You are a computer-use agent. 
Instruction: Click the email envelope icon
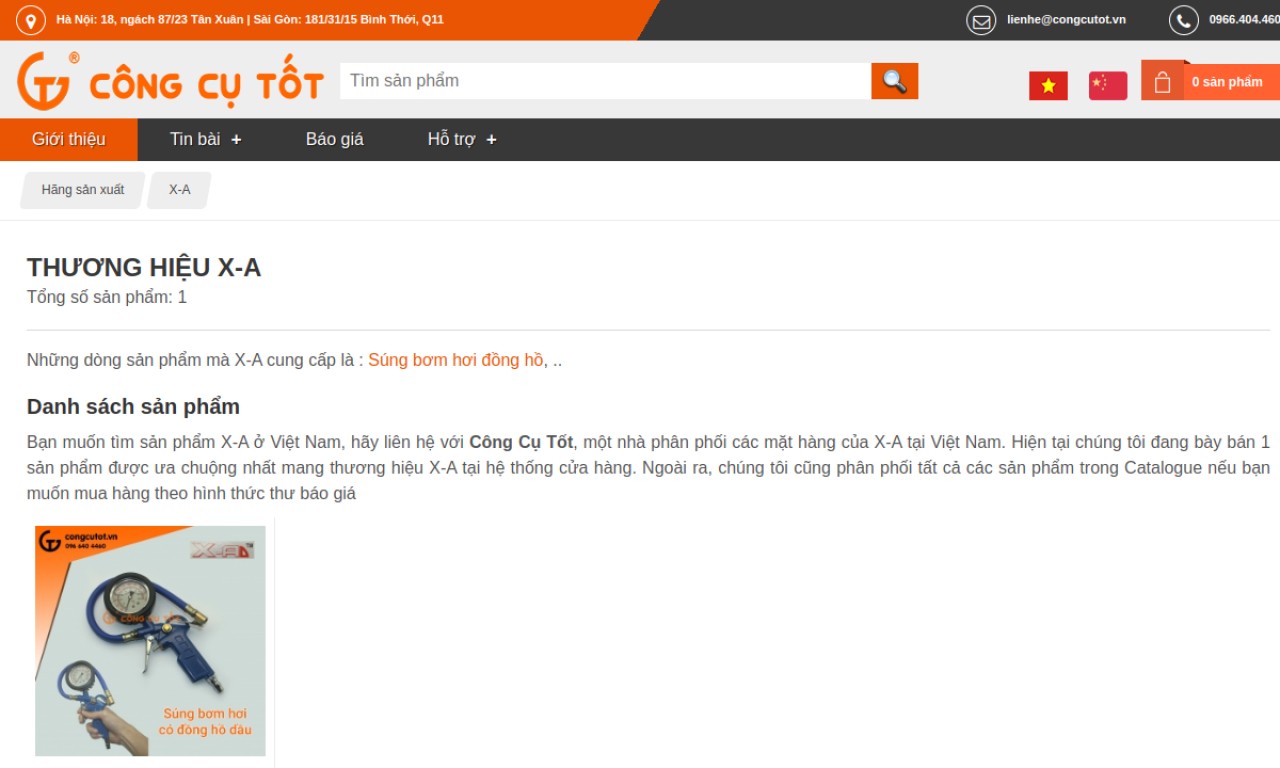(981, 20)
